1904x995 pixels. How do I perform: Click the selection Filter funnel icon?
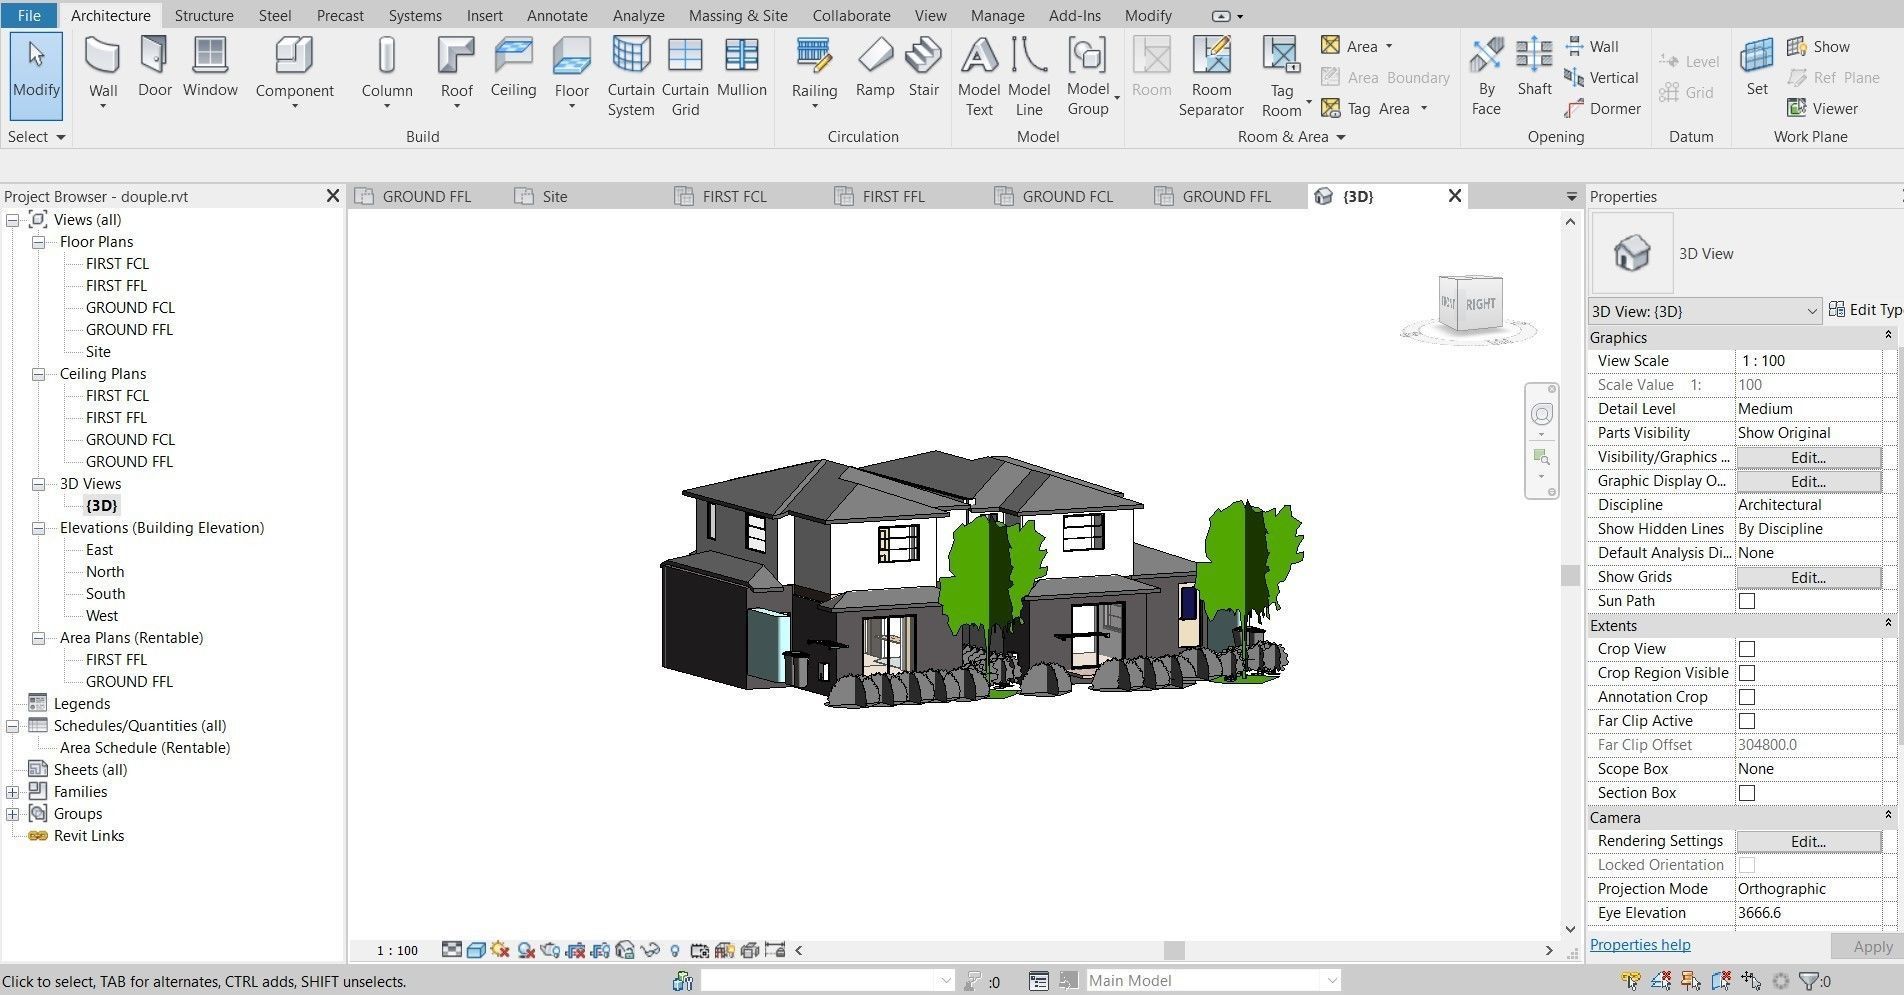coord(1808,981)
